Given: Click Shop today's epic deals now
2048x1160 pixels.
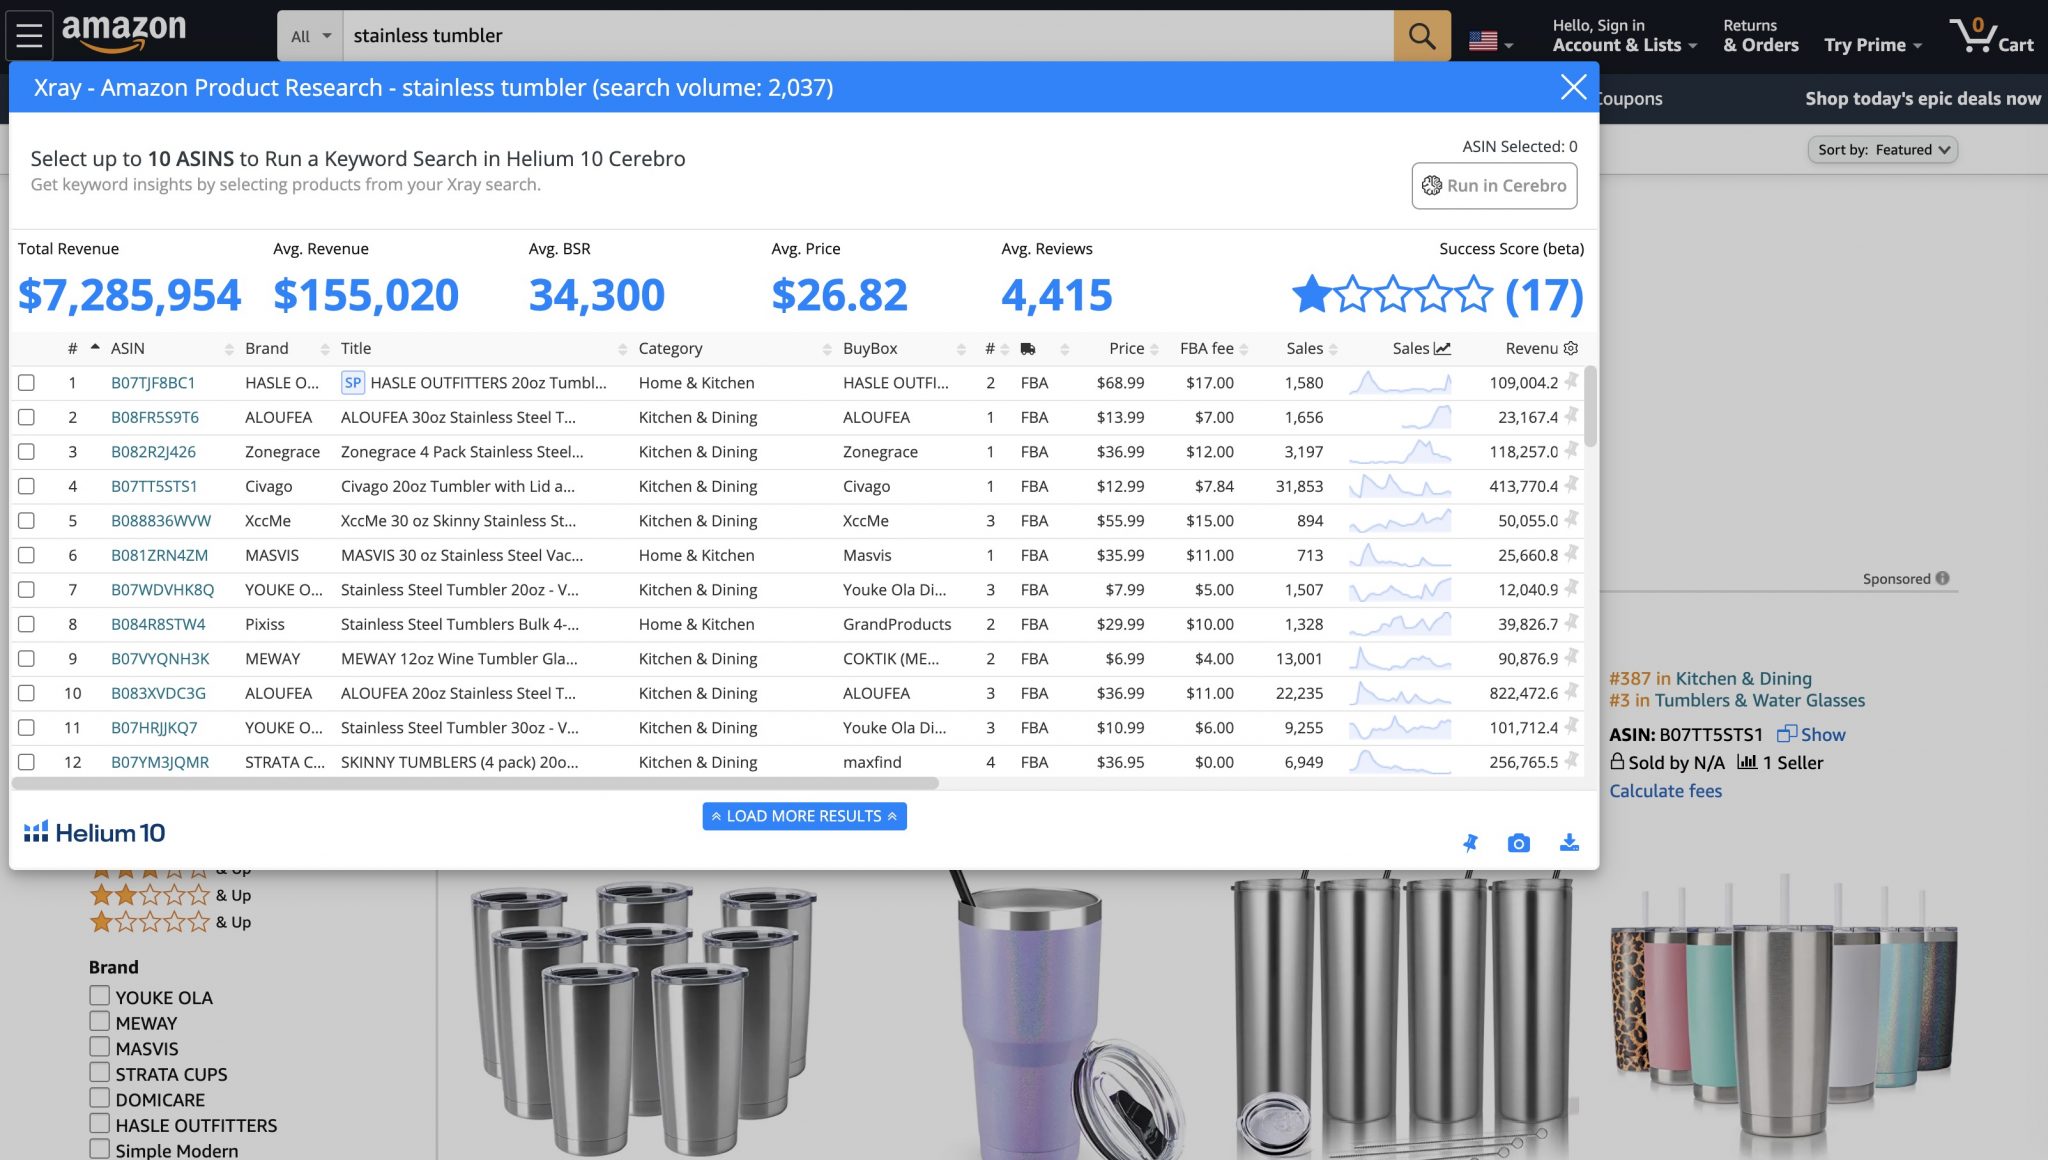Looking at the screenshot, I should tap(1922, 98).
